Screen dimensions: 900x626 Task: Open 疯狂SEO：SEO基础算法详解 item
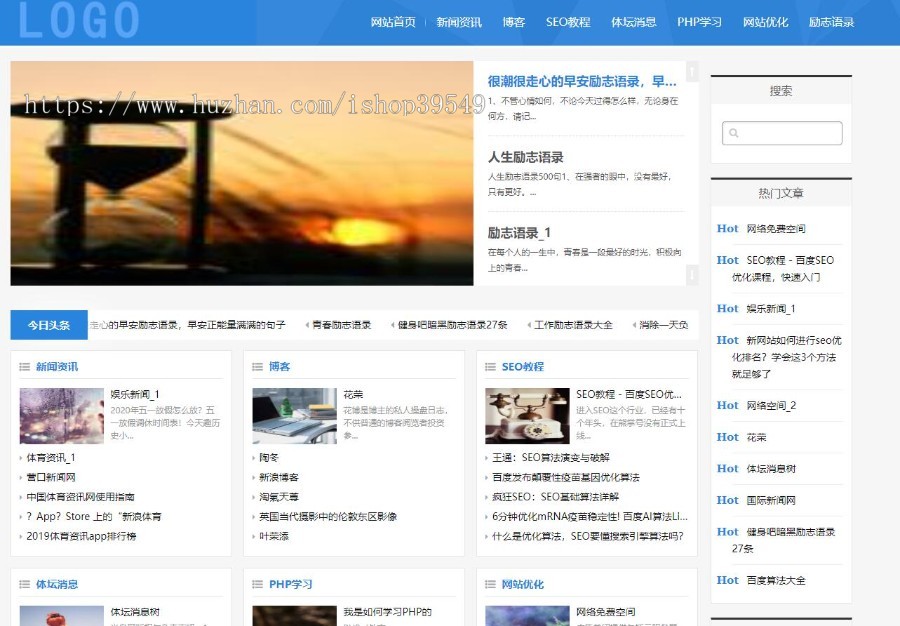pyautogui.click(x=555, y=497)
